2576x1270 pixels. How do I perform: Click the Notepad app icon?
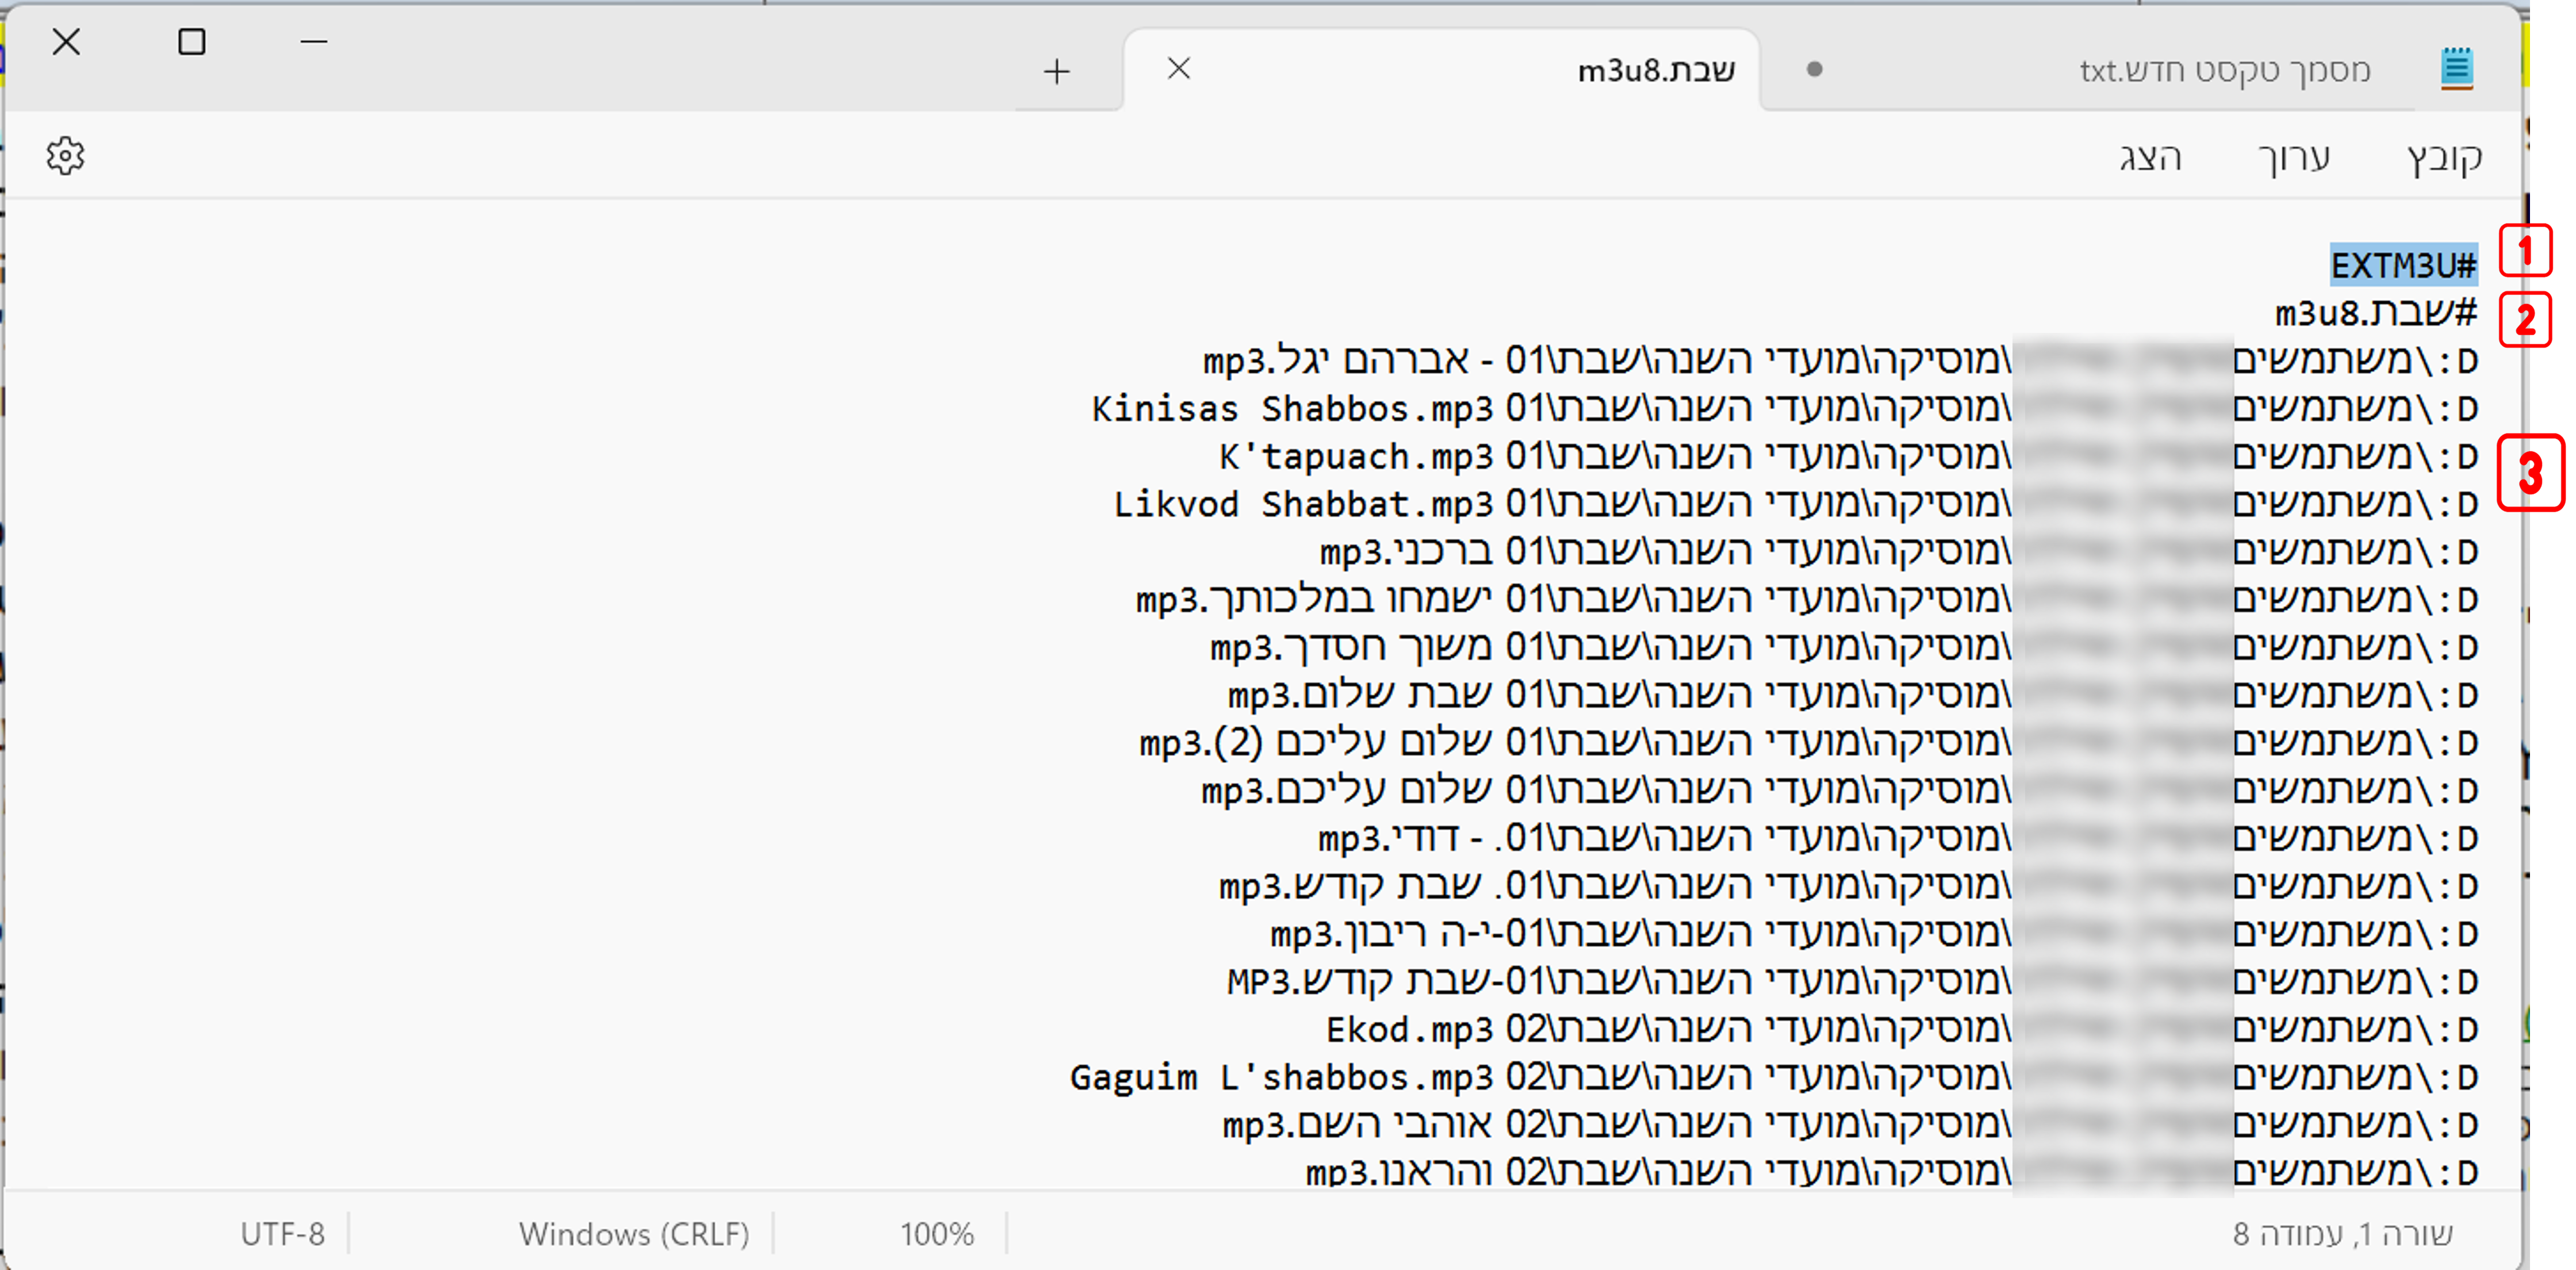[x=2456, y=68]
